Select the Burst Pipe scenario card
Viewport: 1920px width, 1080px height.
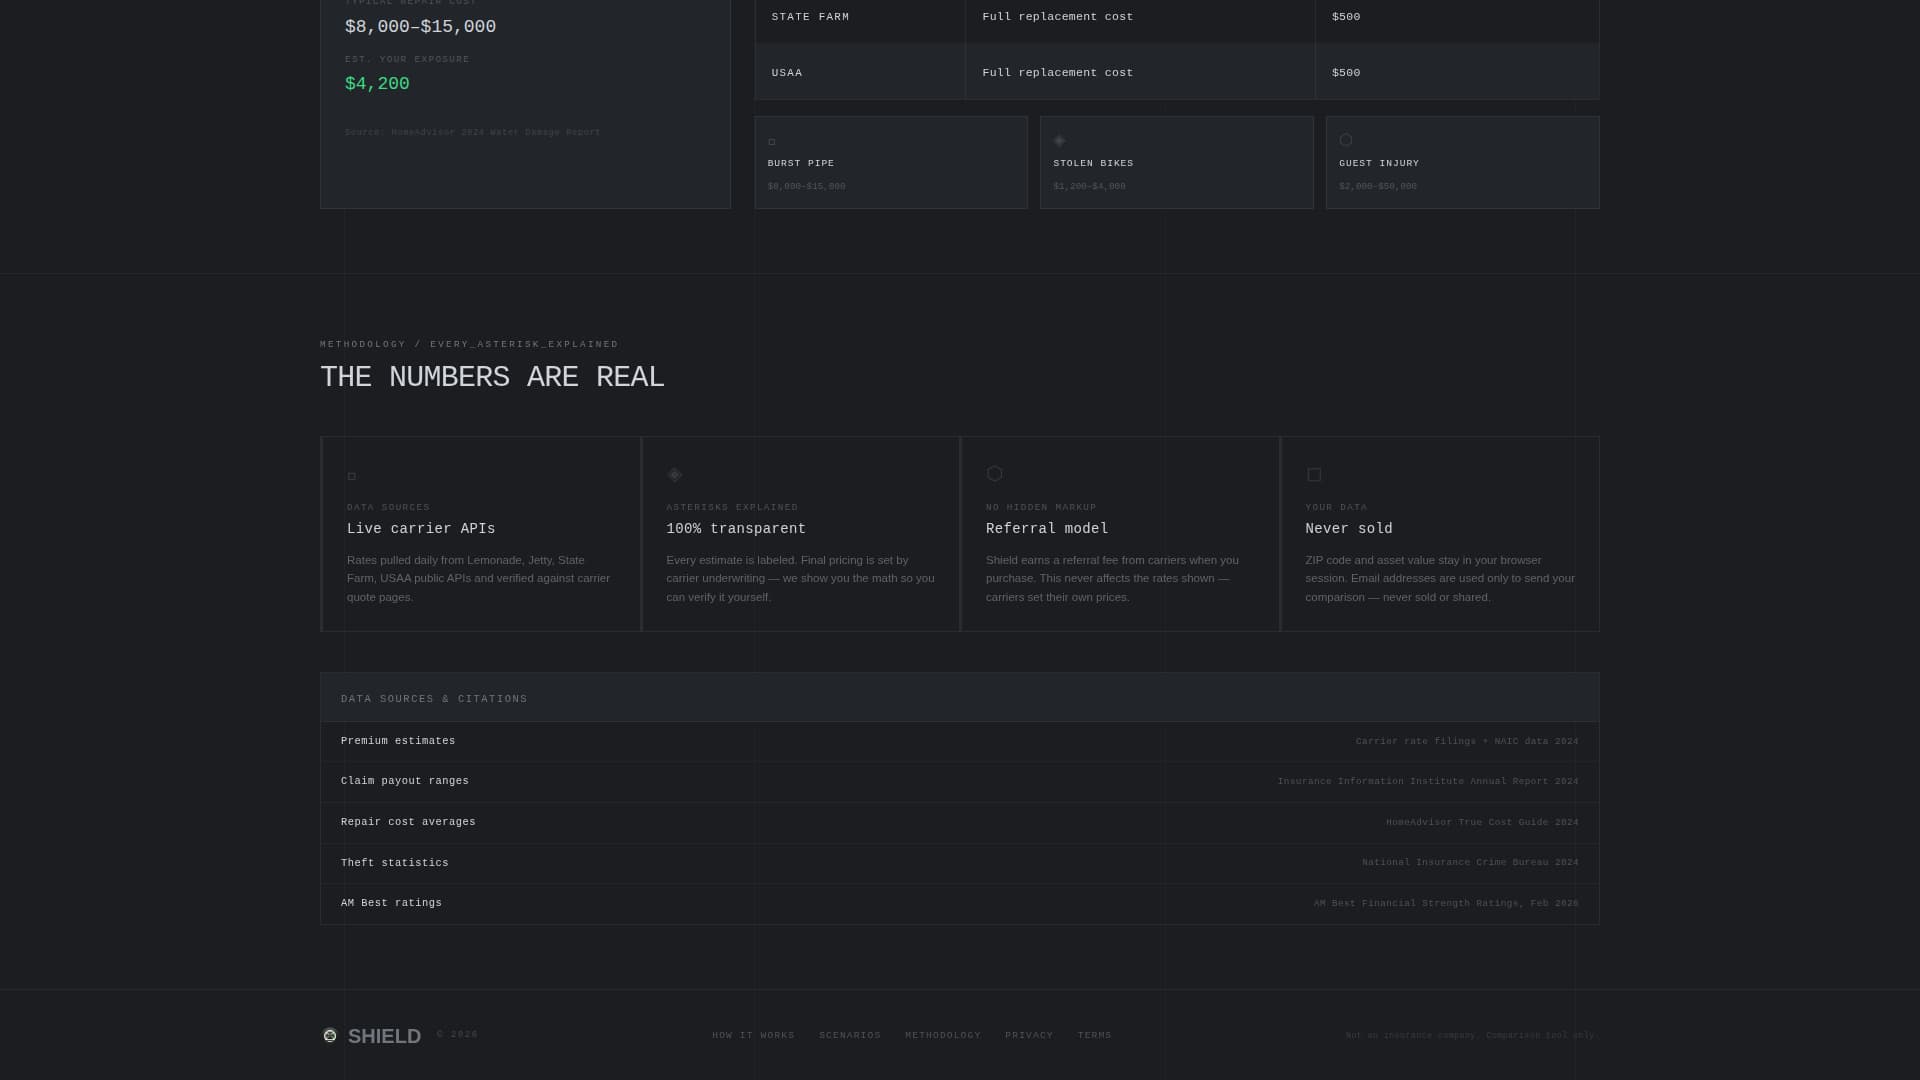891,162
